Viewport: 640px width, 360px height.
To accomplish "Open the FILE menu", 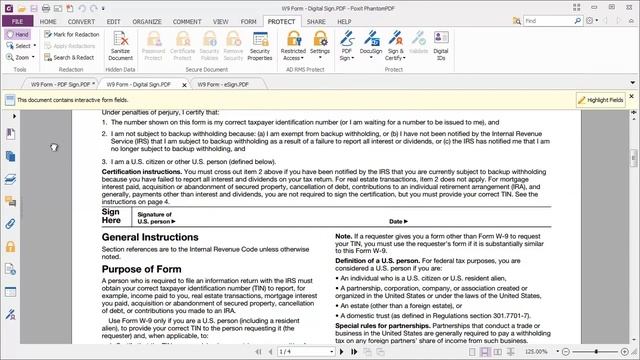I will click(x=18, y=21).
